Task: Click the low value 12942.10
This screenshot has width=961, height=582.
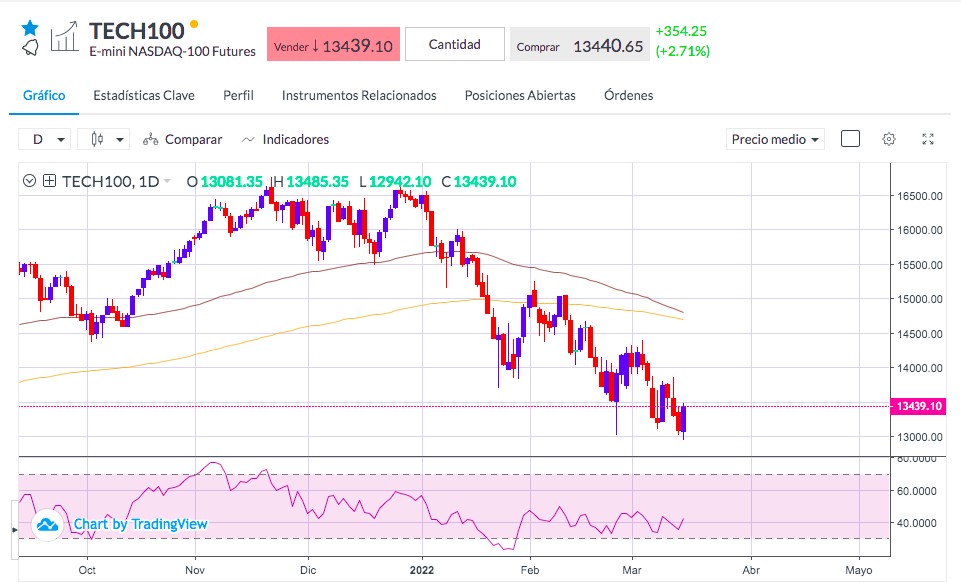Action: pyautogui.click(x=400, y=181)
